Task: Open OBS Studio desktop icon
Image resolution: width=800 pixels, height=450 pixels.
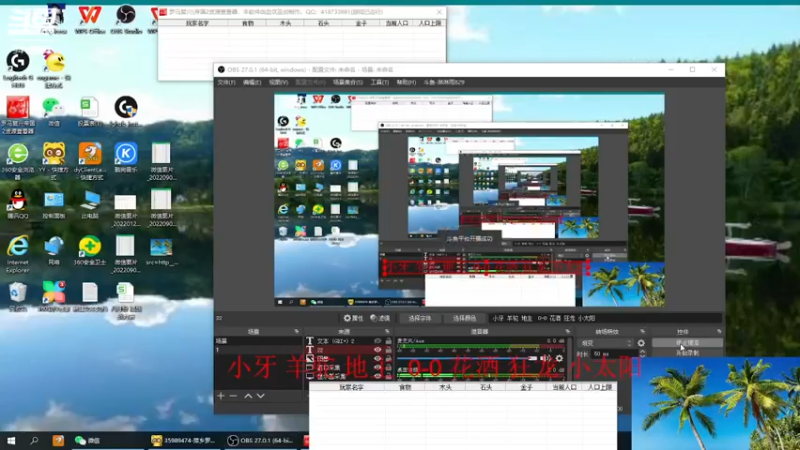Action: pos(126,19)
